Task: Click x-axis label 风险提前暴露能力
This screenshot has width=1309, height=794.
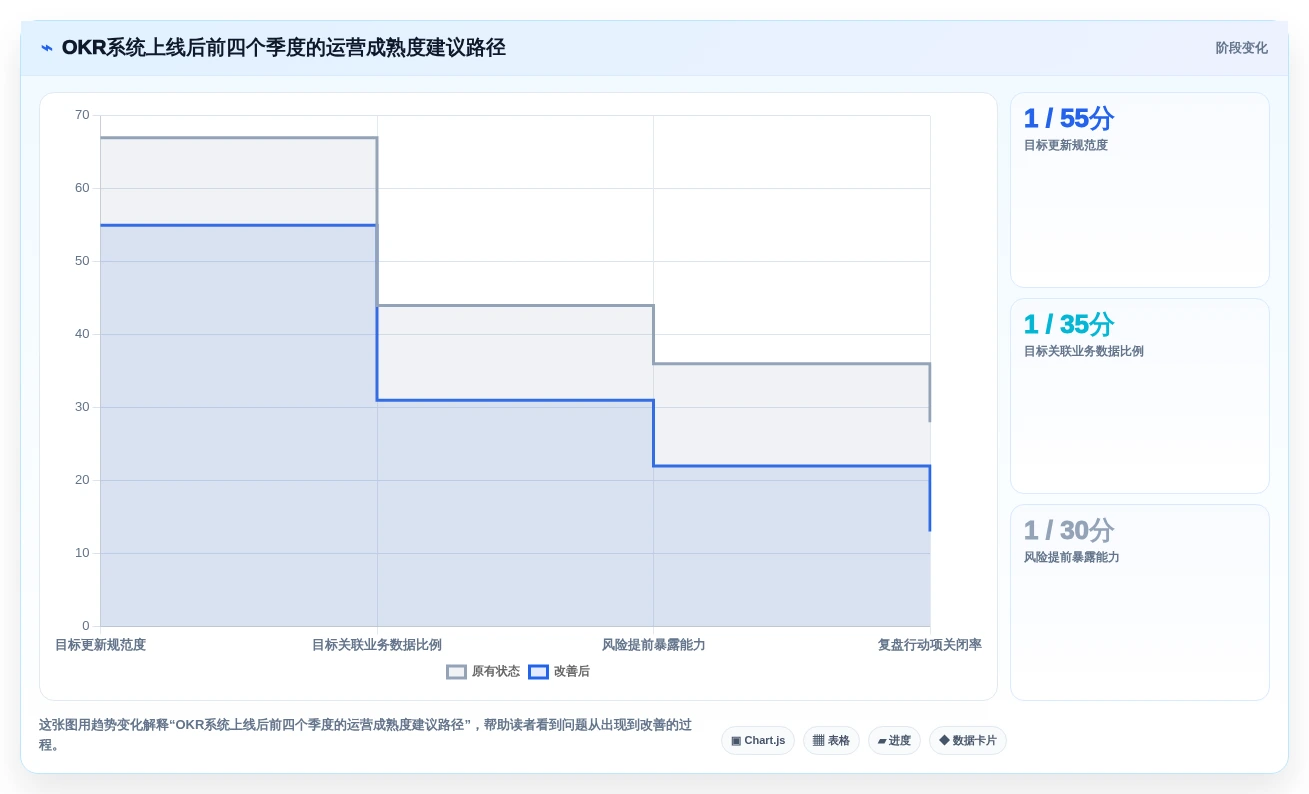Action: 653,645
